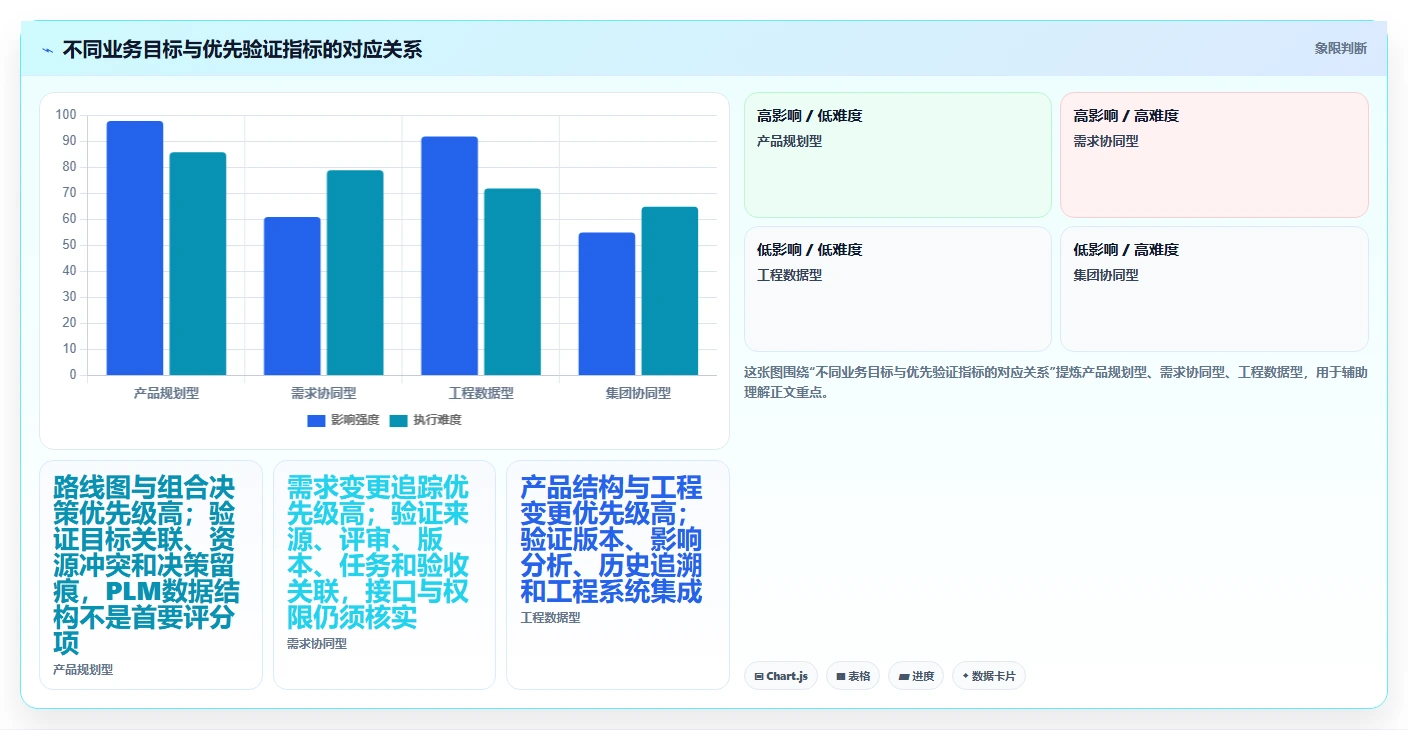1408x730 pixels.
Task: Click the teal 执行难度 bar for 需求协同型
Action: coord(355,273)
